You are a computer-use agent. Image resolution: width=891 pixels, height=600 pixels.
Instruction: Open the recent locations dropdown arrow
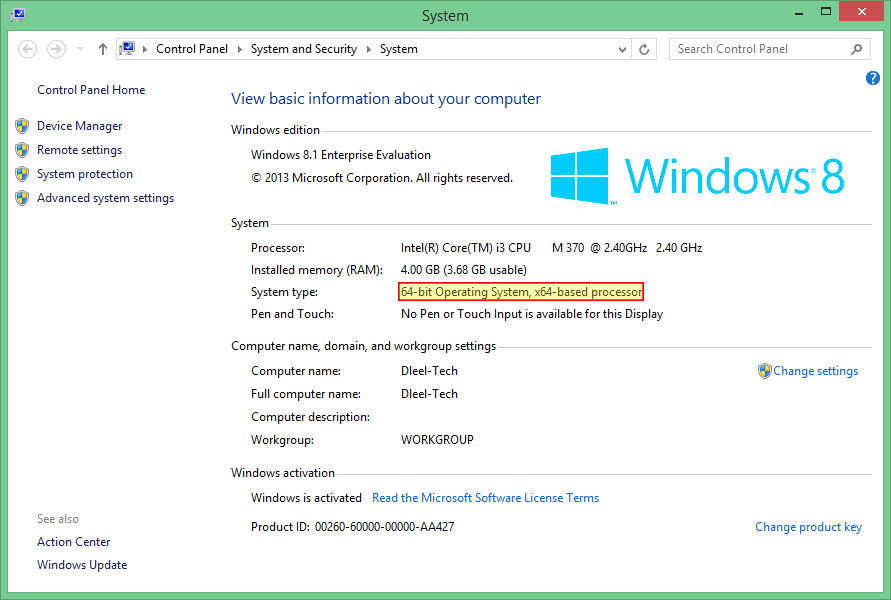coord(80,49)
